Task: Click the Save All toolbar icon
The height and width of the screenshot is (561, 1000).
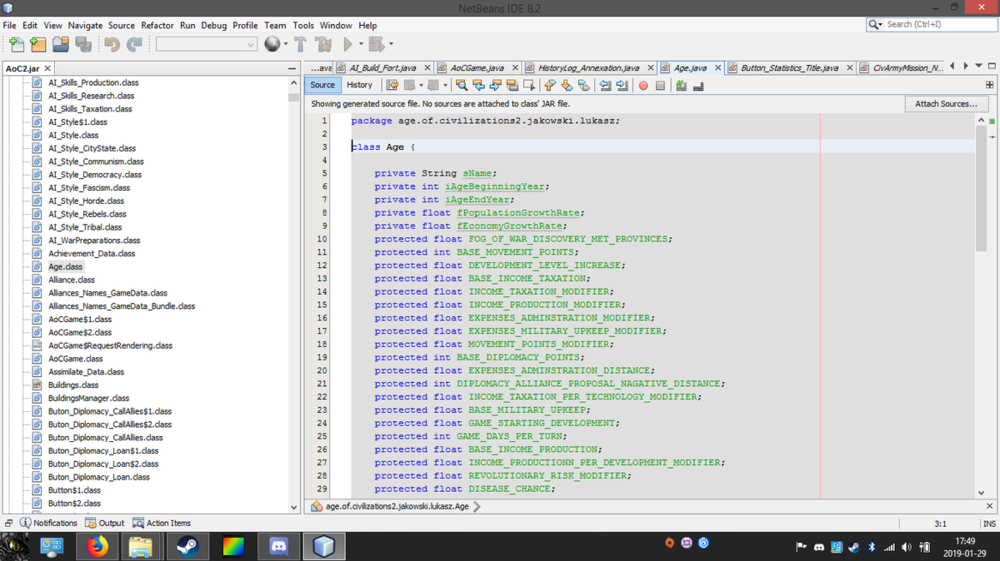Action: point(83,44)
